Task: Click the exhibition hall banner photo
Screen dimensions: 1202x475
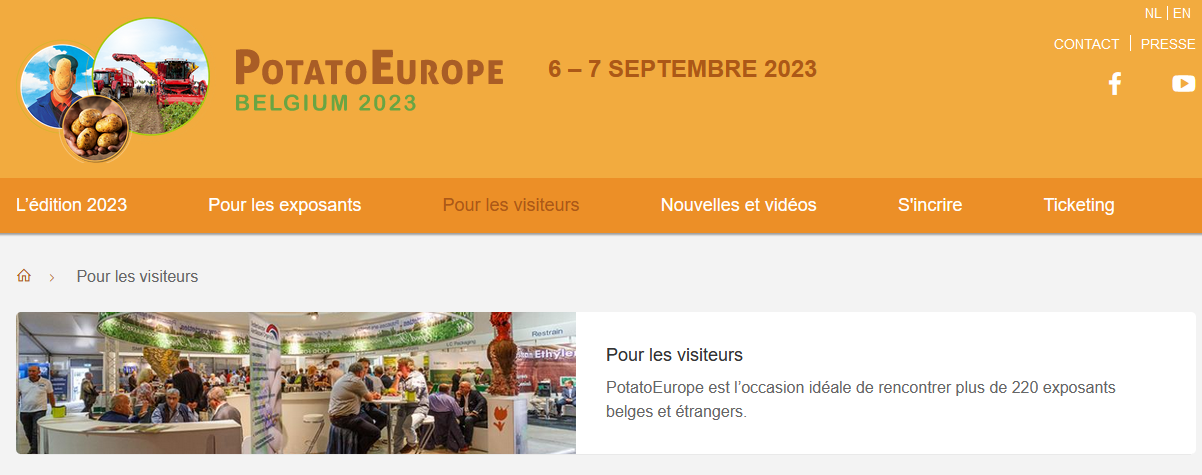Action: [296, 383]
